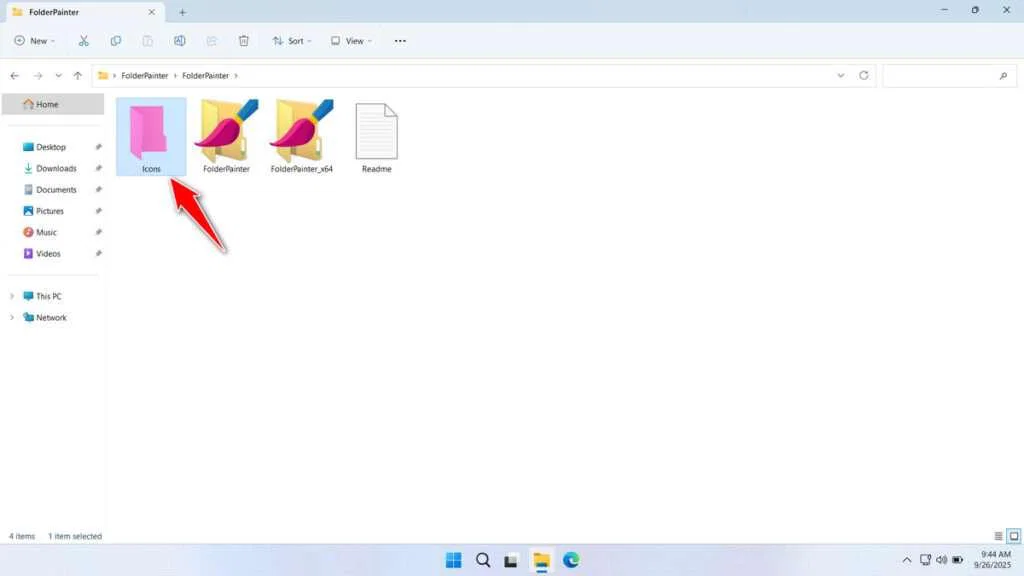The width and height of the screenshot is (1024, 576).
Task: Rename the selected Icons folder
Action: 180,40
